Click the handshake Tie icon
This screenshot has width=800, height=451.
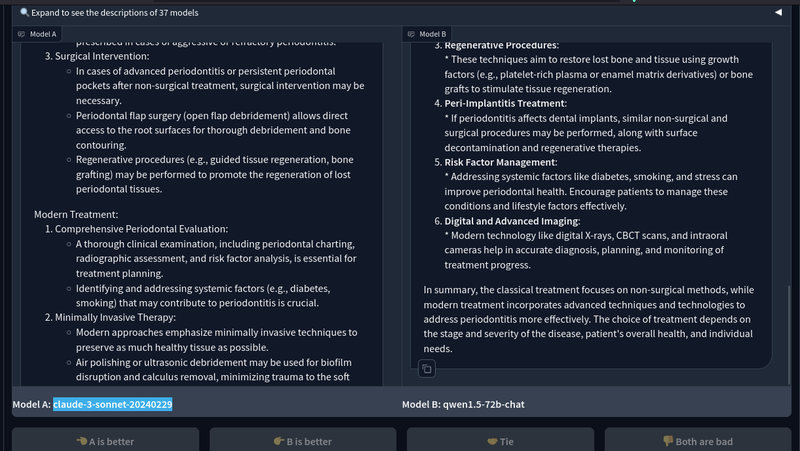(492, 441)
